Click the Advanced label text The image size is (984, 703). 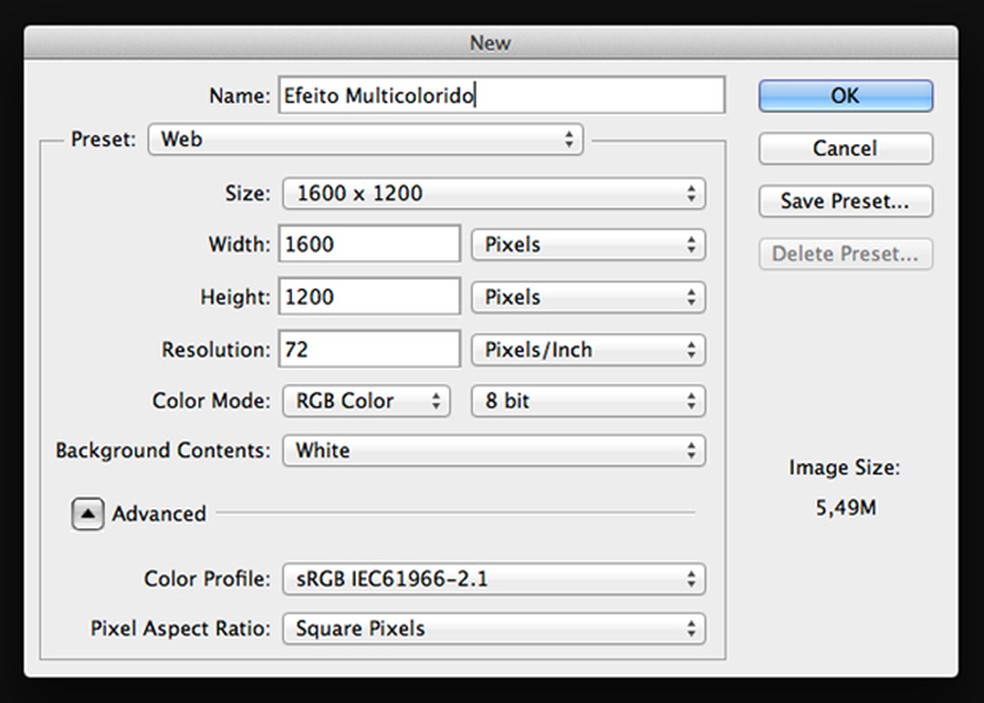coord(159,514)
